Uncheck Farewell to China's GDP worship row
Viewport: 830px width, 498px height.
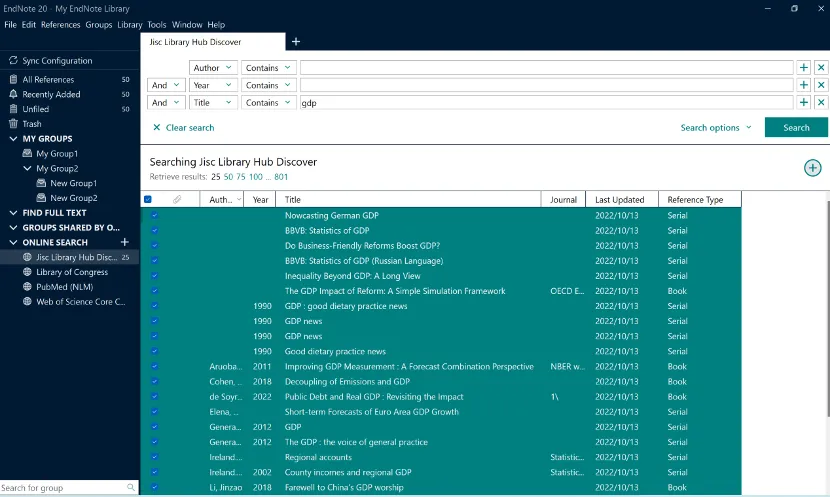tap(155, 487)
